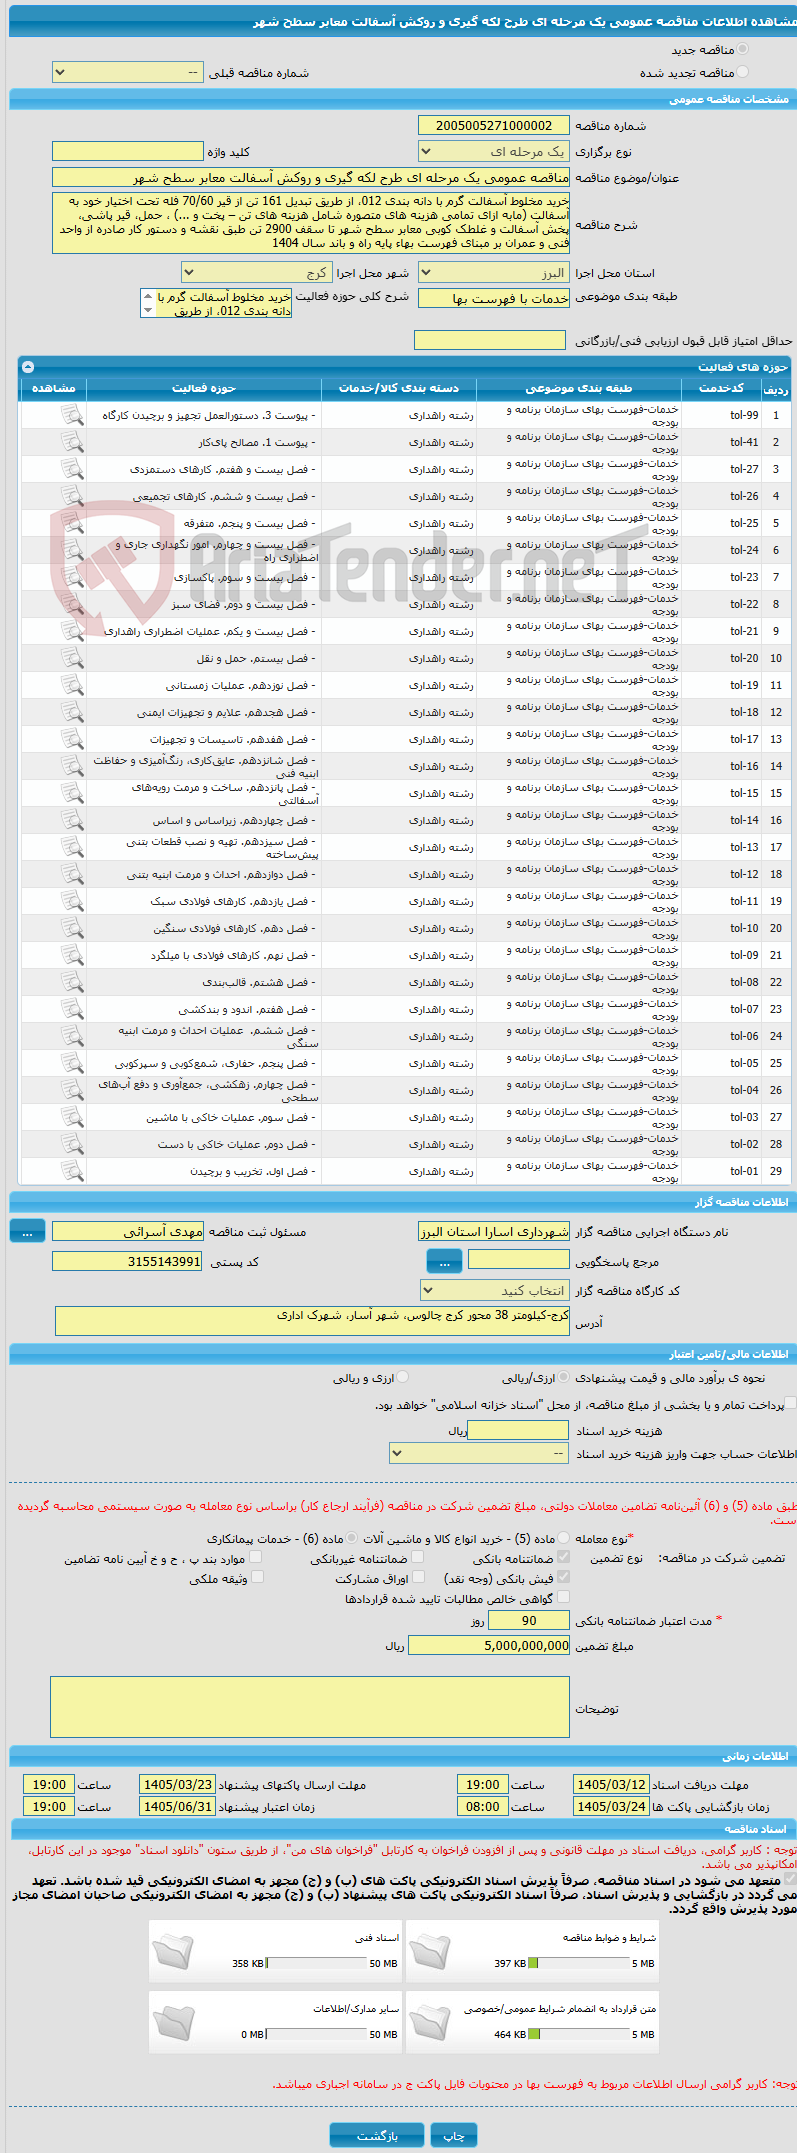
Task: Click بازگشت button
Action: tap(377, 2135)
